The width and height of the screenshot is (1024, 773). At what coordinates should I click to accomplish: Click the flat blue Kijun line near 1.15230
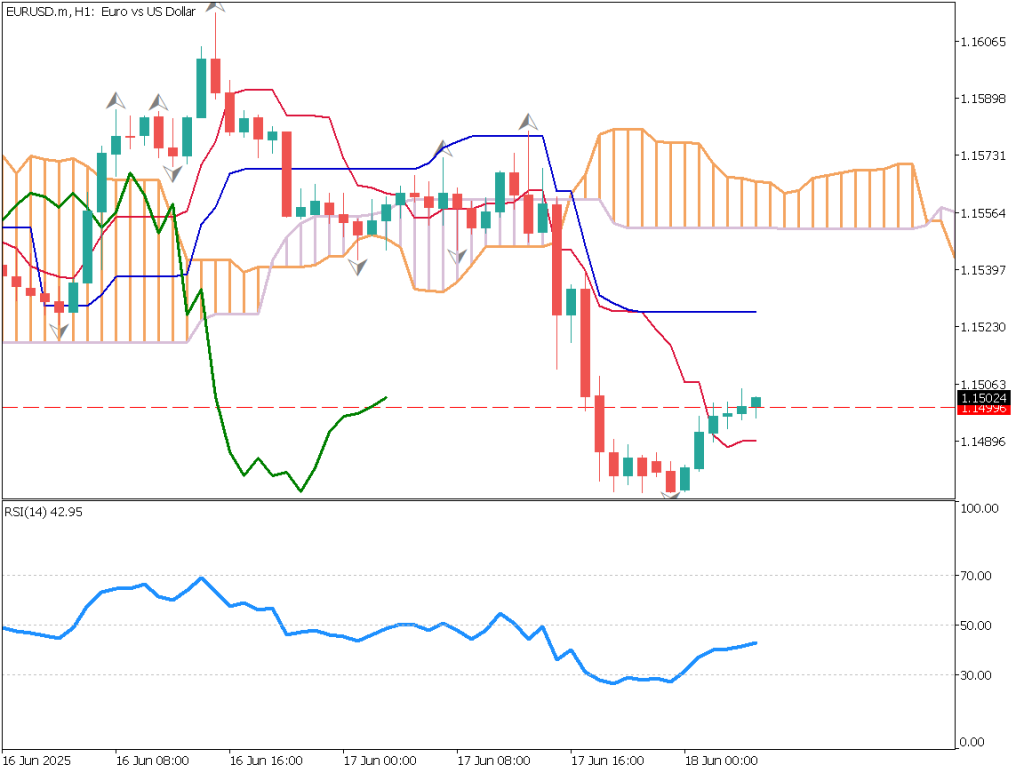tap(700, 312)
